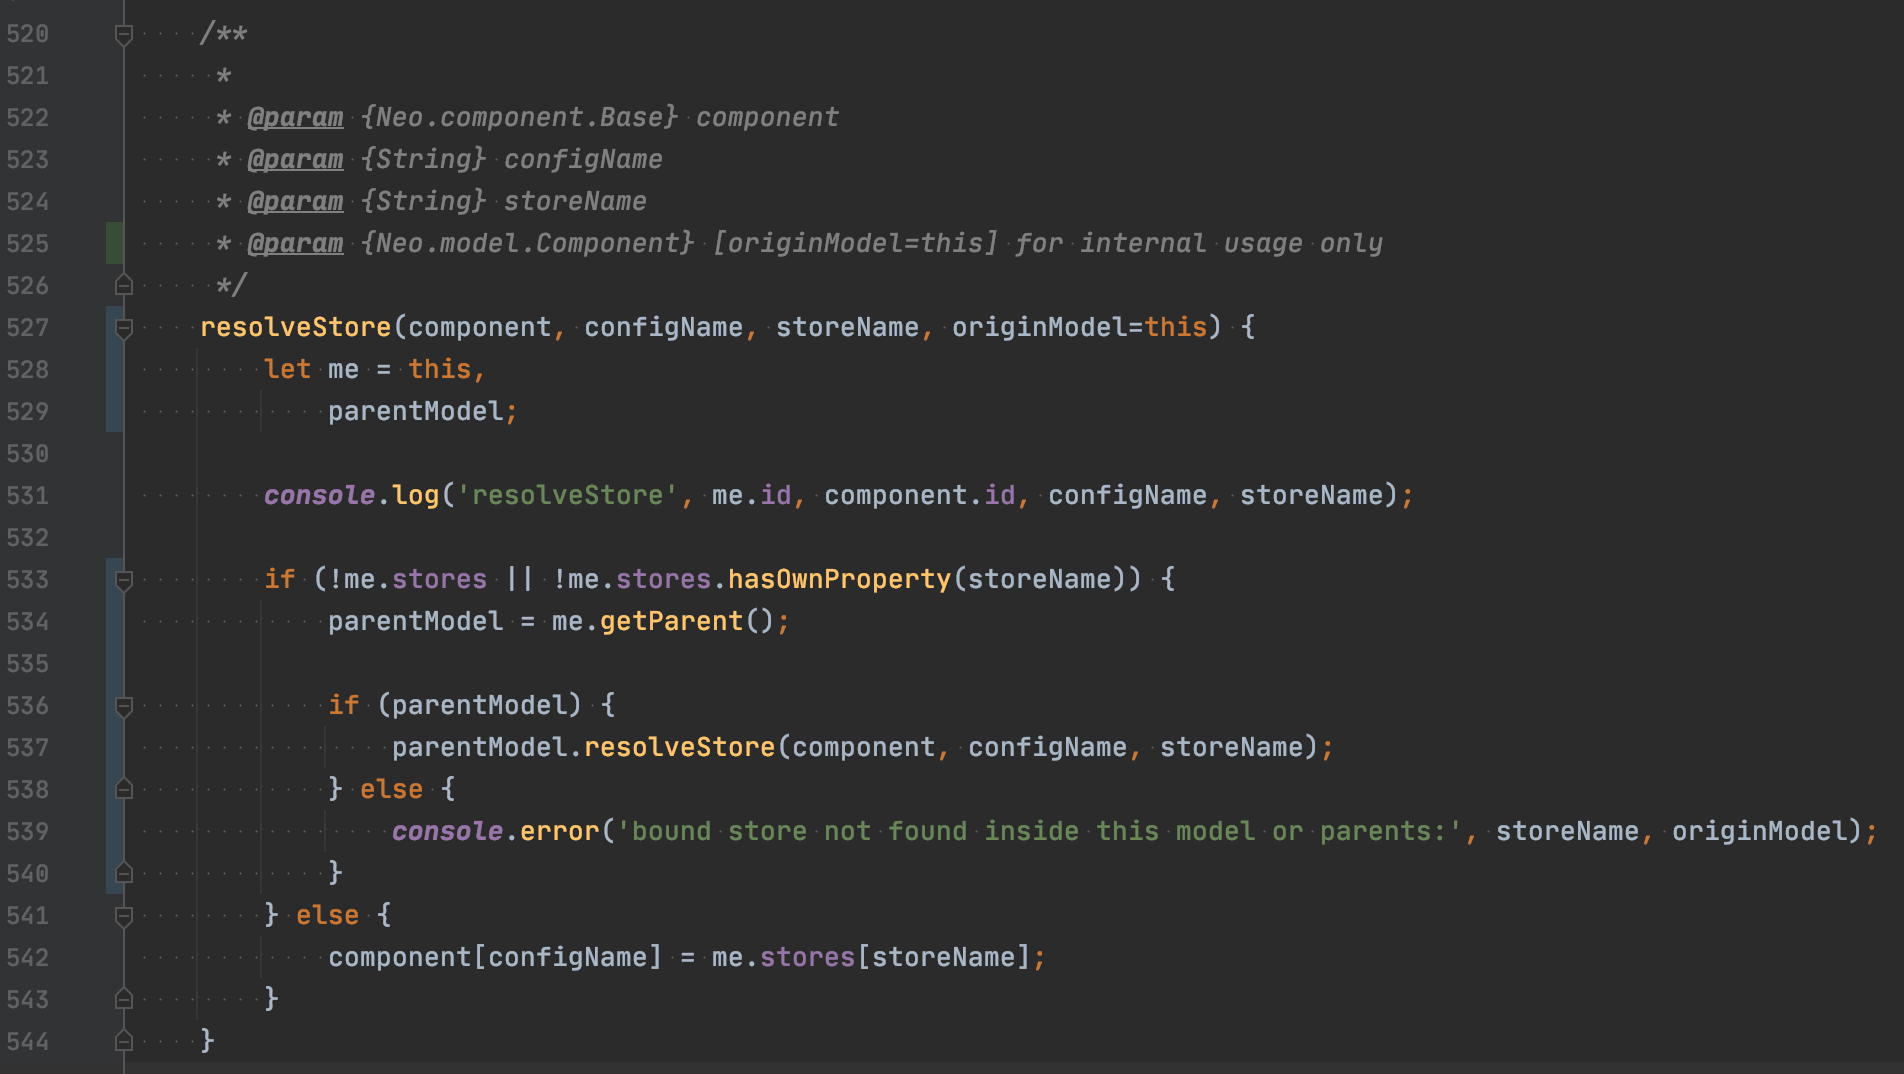Click the fold end marker on line 543

[x=124, y=1000]
